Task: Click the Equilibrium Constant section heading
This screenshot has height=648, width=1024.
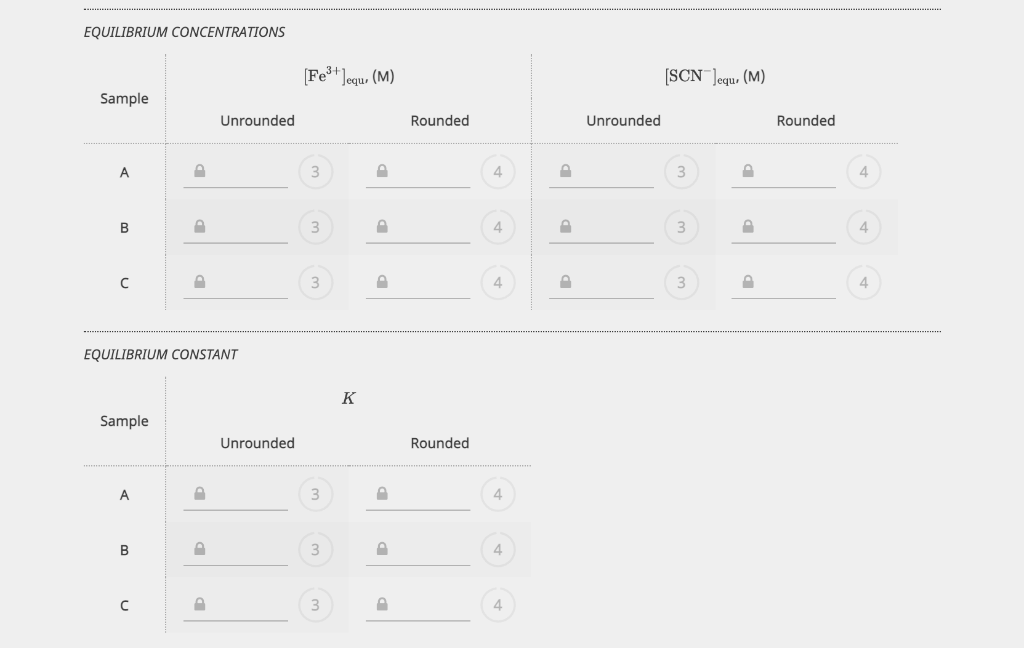Action: pyautogui.click(x=161, y=355)
